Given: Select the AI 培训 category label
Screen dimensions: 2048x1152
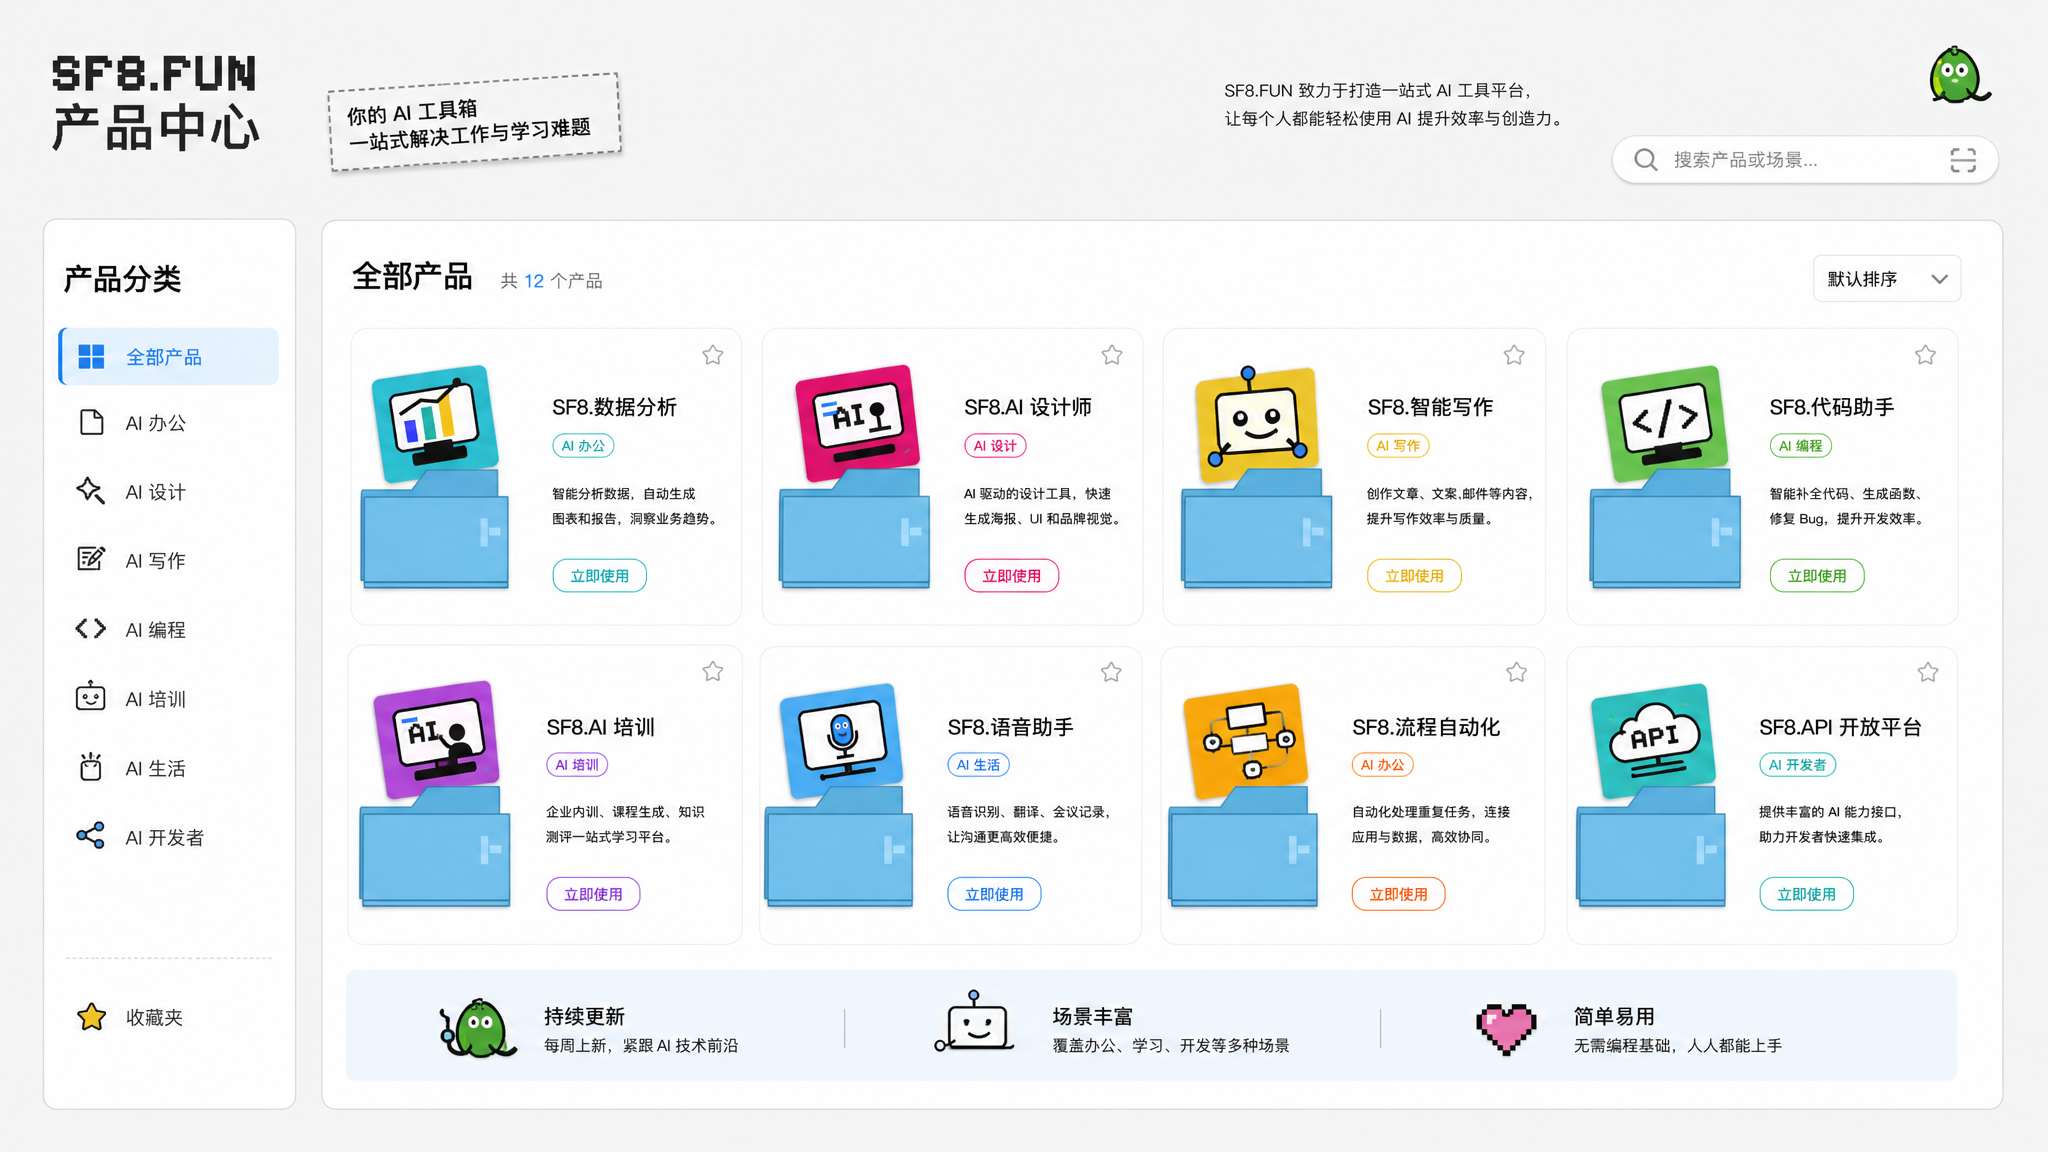Looking at the screenshot, I should click(156, 699).
